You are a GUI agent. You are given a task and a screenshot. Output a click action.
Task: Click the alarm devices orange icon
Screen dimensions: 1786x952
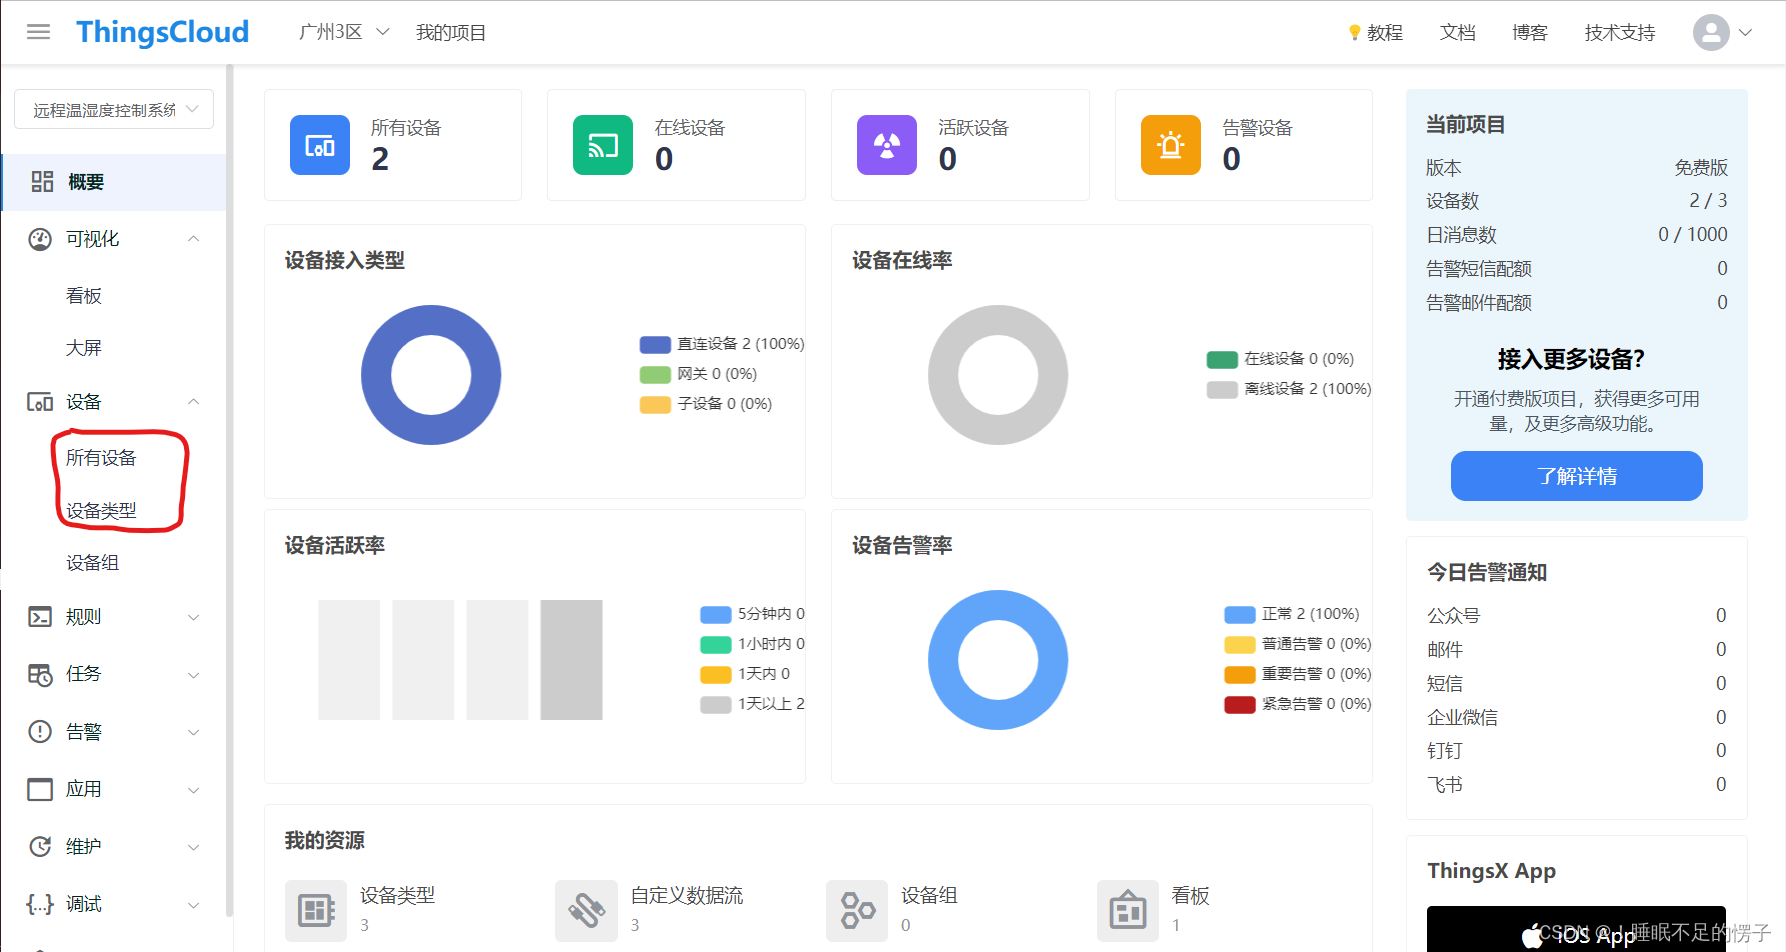tap(1171, 145)
